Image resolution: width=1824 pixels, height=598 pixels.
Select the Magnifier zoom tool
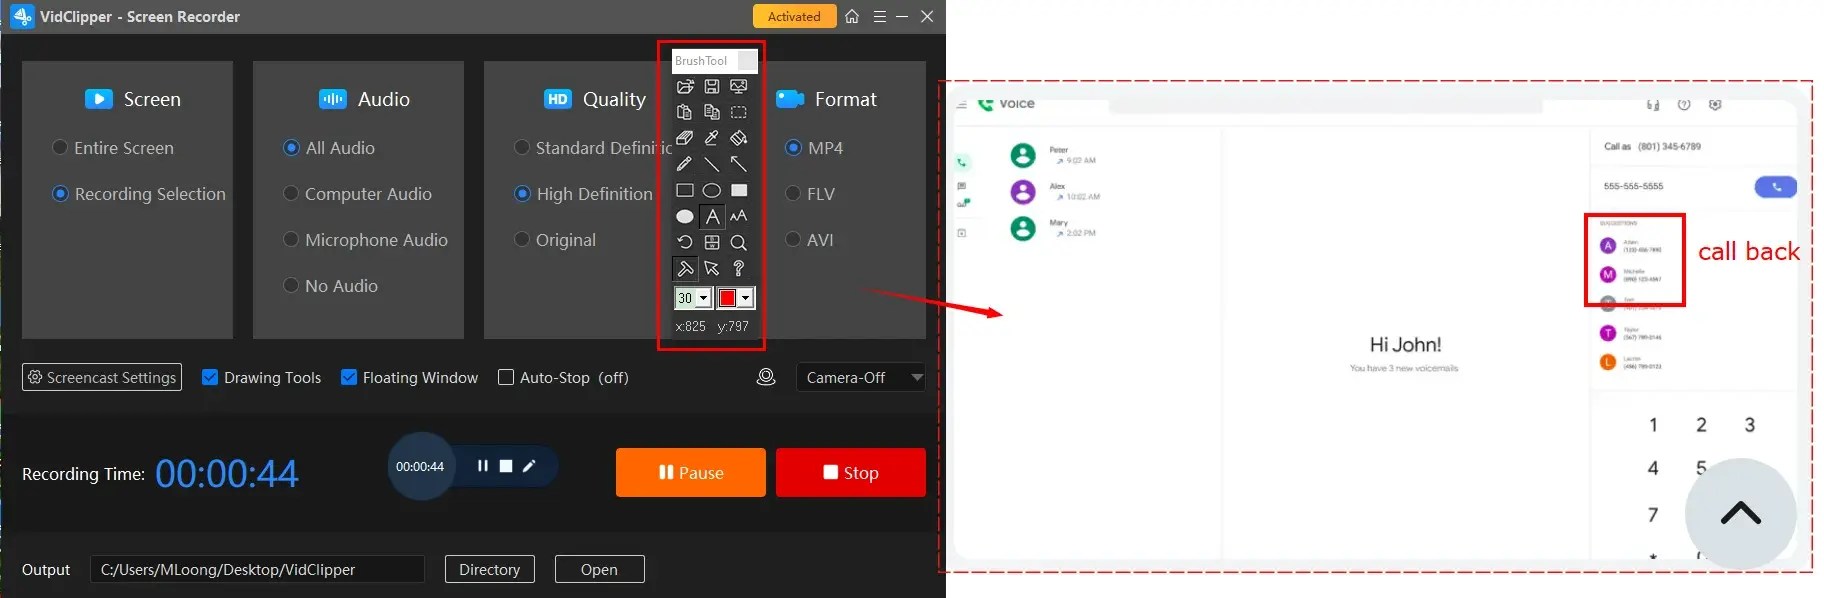point(739,242)
